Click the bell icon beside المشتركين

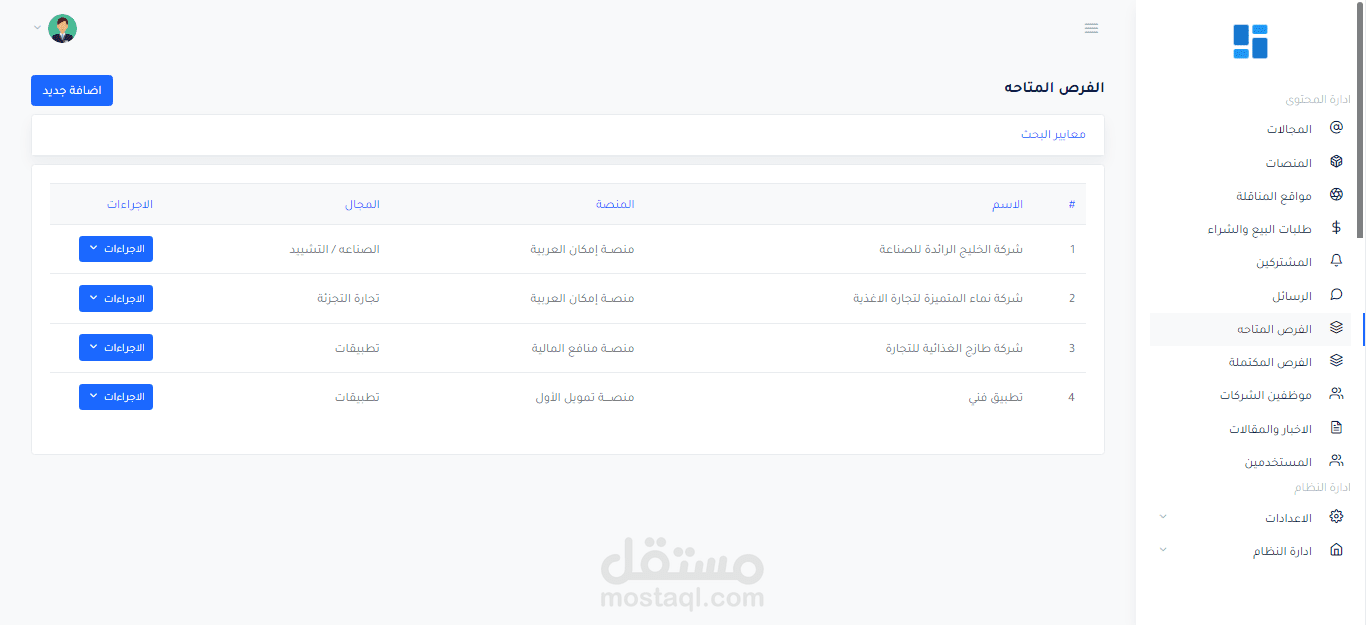[x=1336, y=261]
